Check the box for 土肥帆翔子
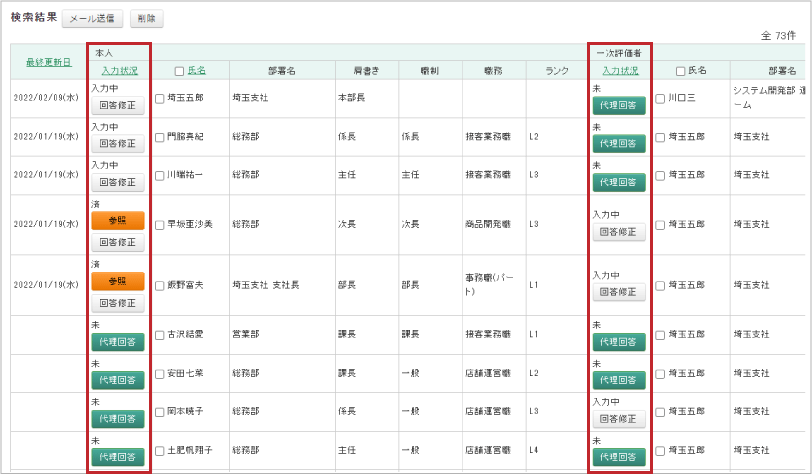Image resolution: width=812 pixels, height=476 pixels. [x=160, y=451]
